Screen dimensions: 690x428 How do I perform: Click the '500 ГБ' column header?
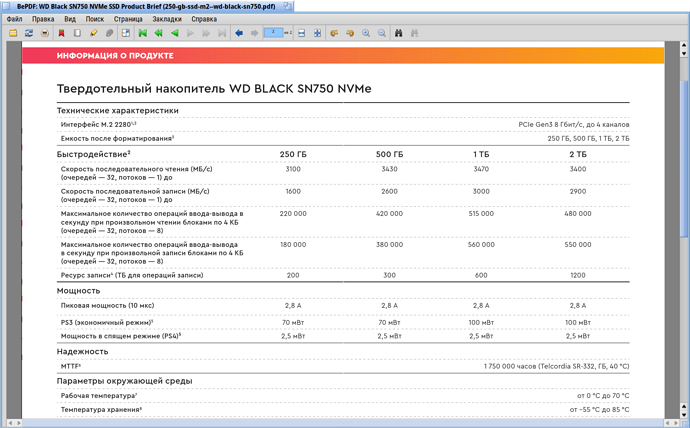(389, 154)
